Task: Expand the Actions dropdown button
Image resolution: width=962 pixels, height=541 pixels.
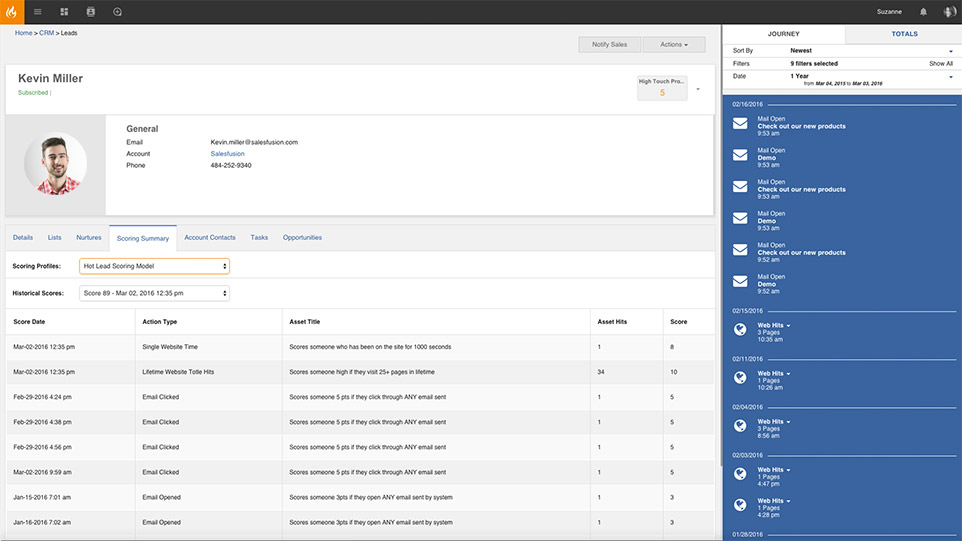Action: [674, 45]
